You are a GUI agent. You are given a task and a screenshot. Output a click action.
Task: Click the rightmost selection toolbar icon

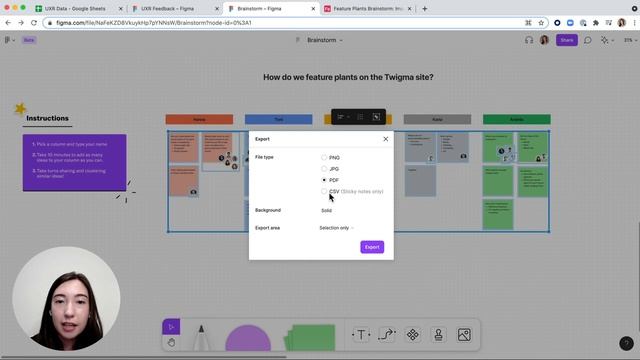(x=376, y=117)
